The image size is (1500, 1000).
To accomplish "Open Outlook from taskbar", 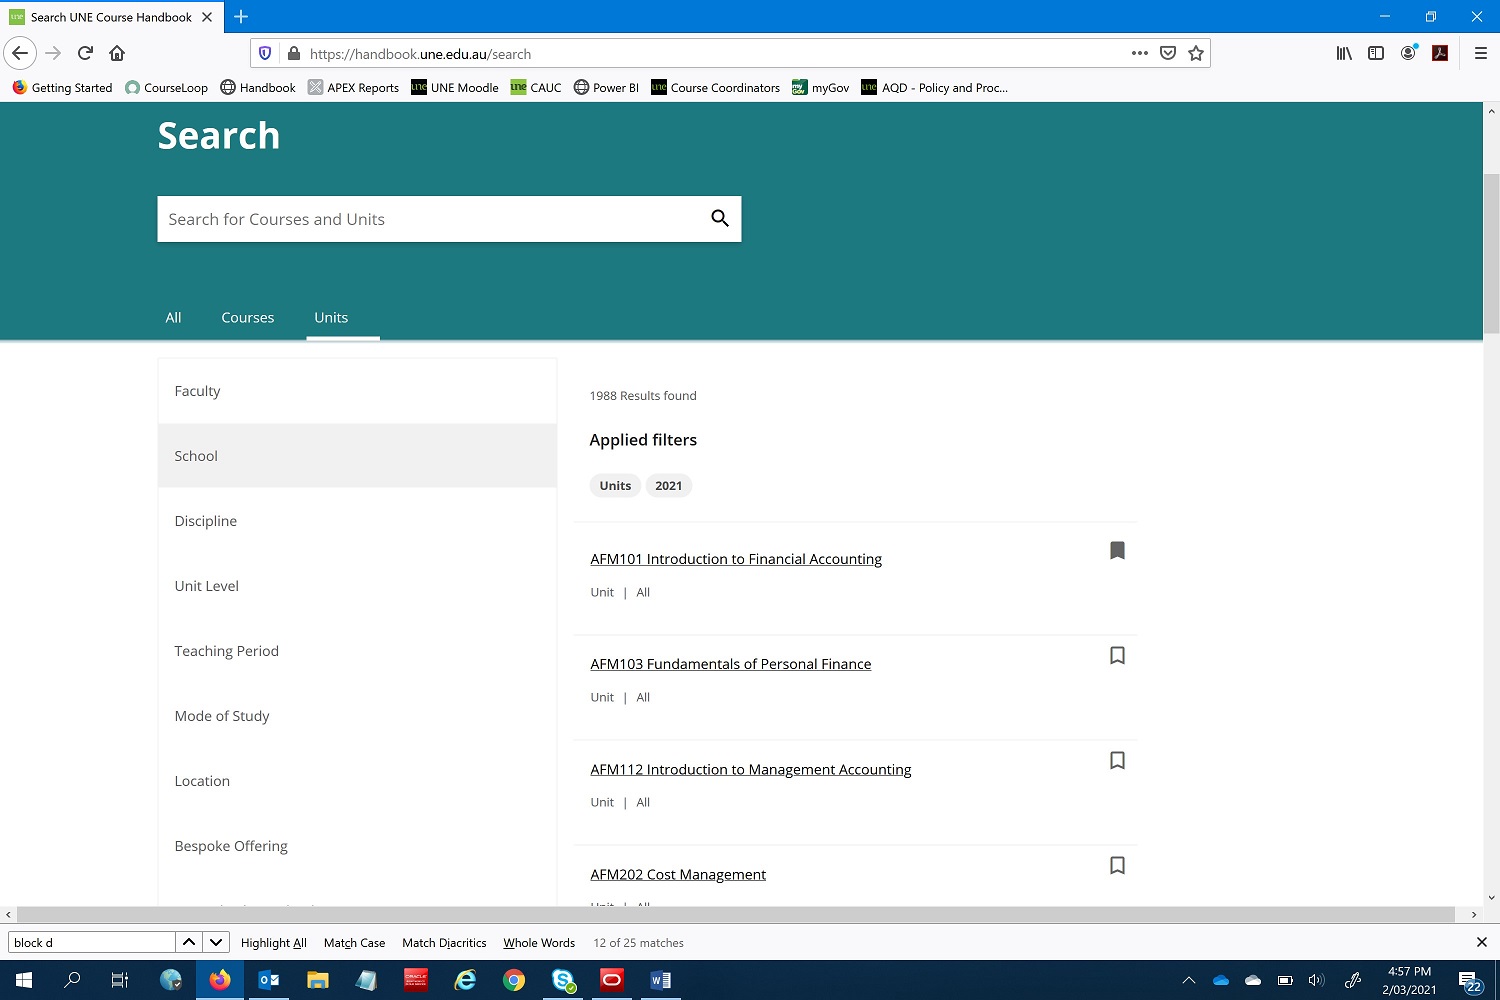I will click(269, 980).
